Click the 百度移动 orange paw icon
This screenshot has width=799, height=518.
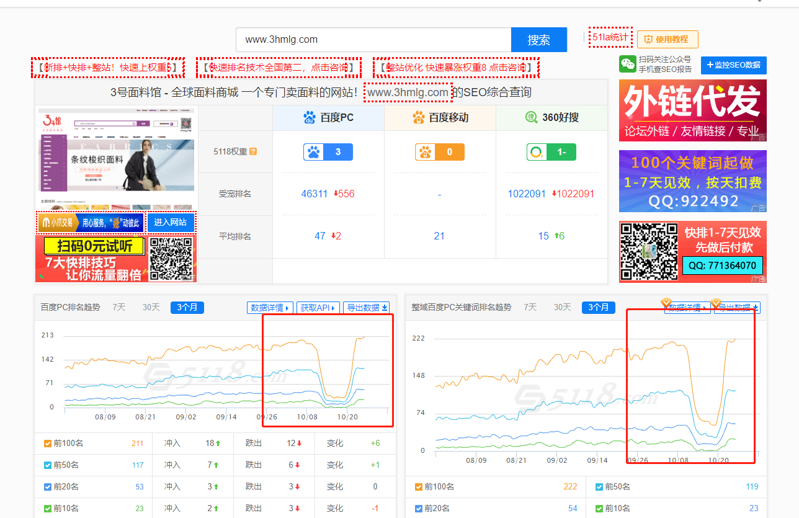418,118
